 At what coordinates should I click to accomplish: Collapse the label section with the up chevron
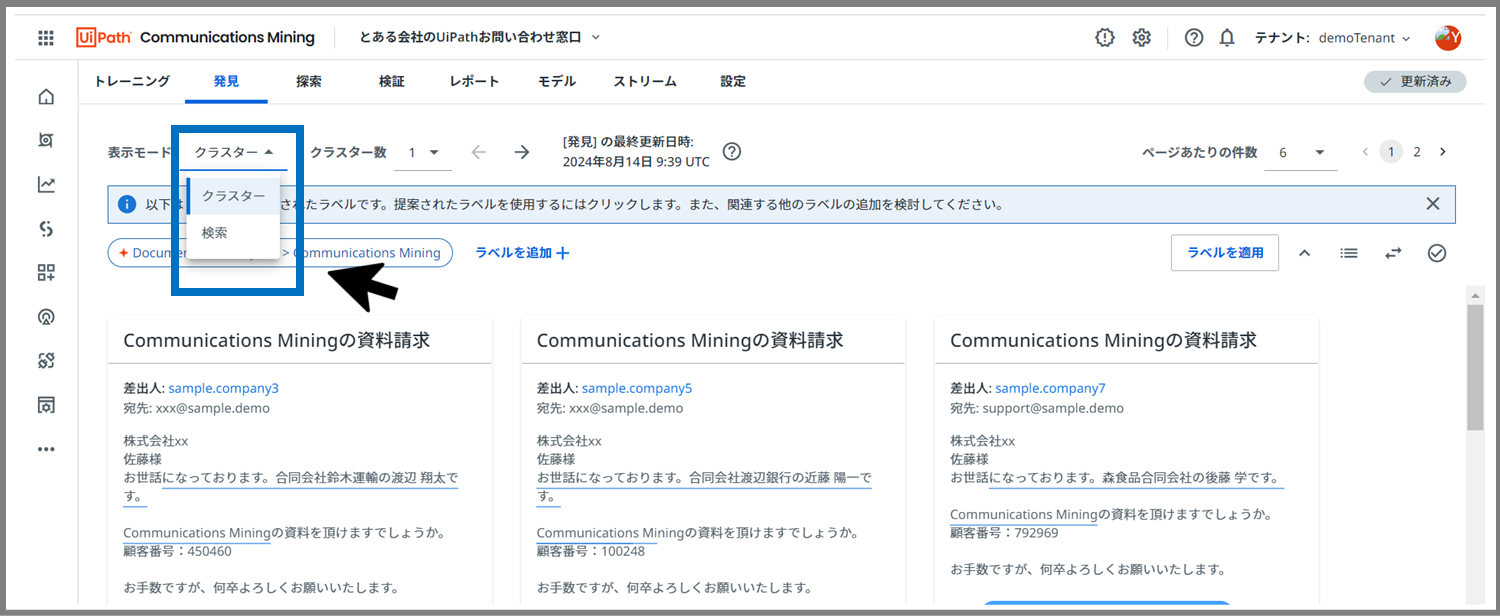tap(1305, 253)
